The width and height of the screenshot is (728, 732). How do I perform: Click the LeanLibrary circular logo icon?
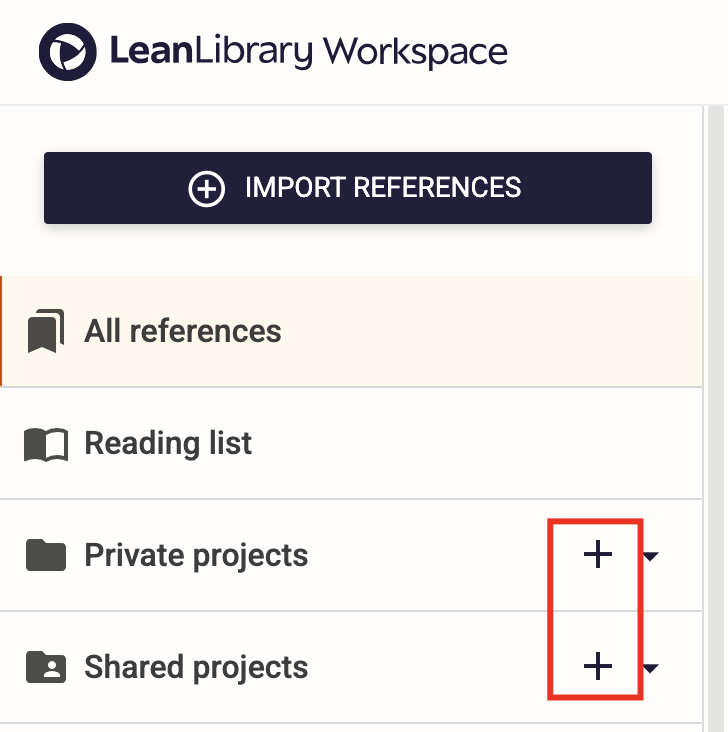point(68,52)
